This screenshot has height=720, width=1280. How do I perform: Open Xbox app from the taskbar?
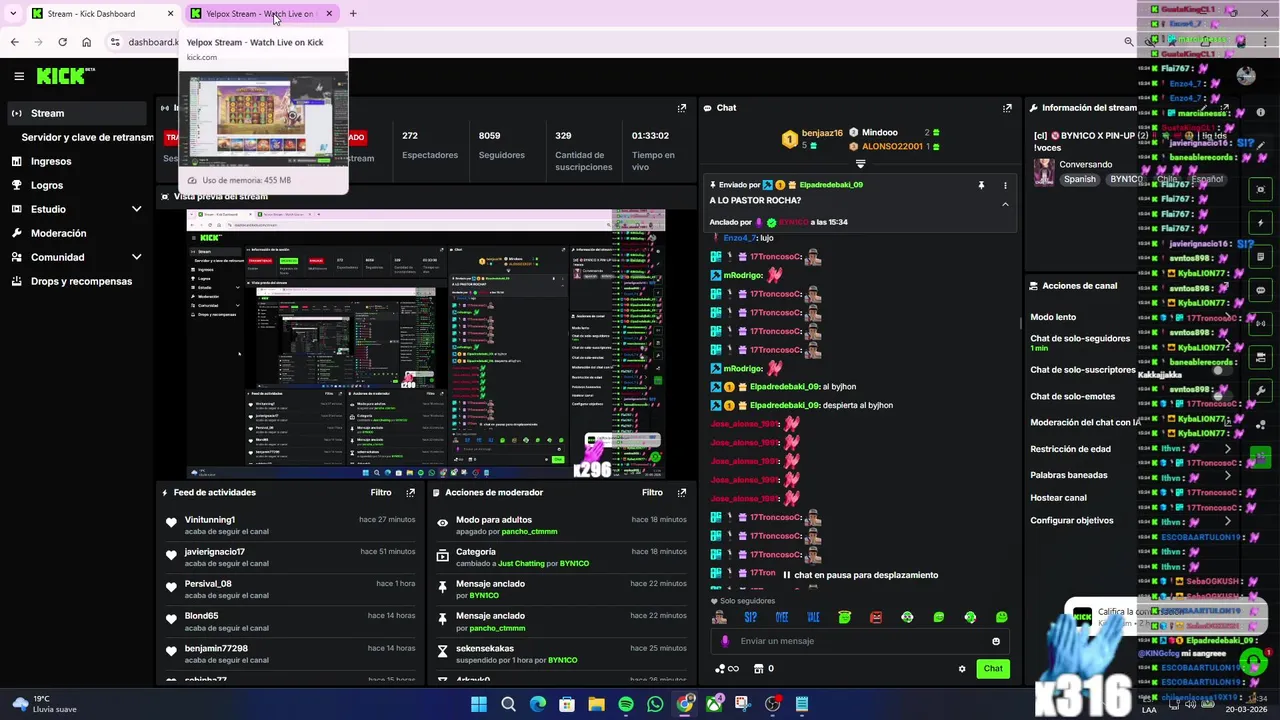714,704
